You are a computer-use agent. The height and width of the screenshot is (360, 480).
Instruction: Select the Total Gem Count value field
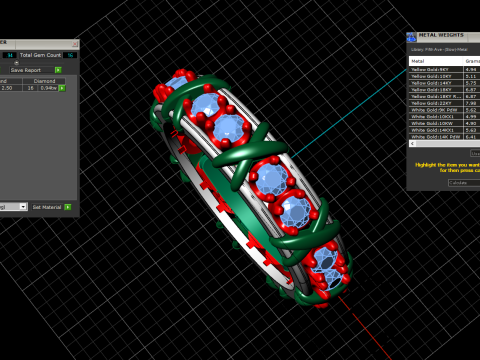pos(70,55)
